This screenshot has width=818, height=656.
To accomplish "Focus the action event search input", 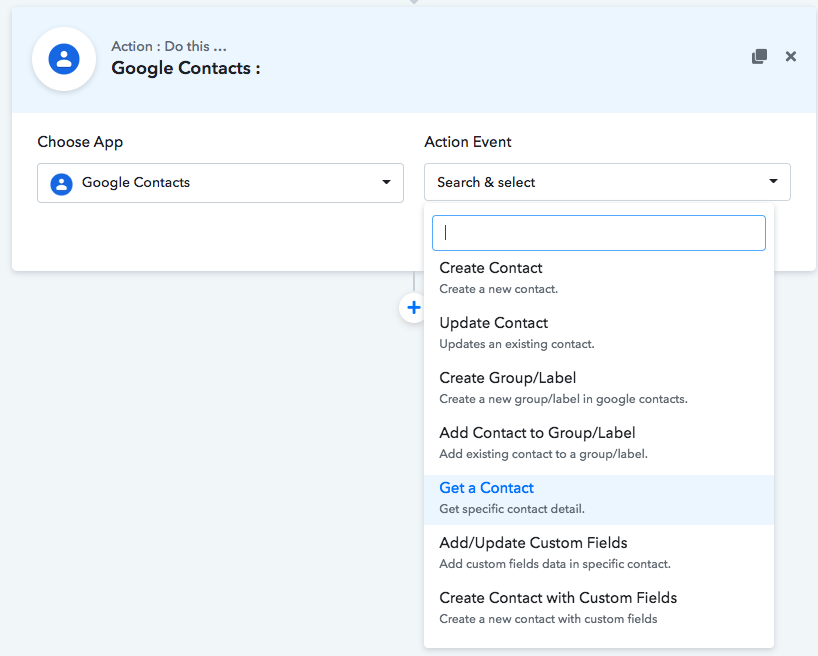I will (598, 233).
